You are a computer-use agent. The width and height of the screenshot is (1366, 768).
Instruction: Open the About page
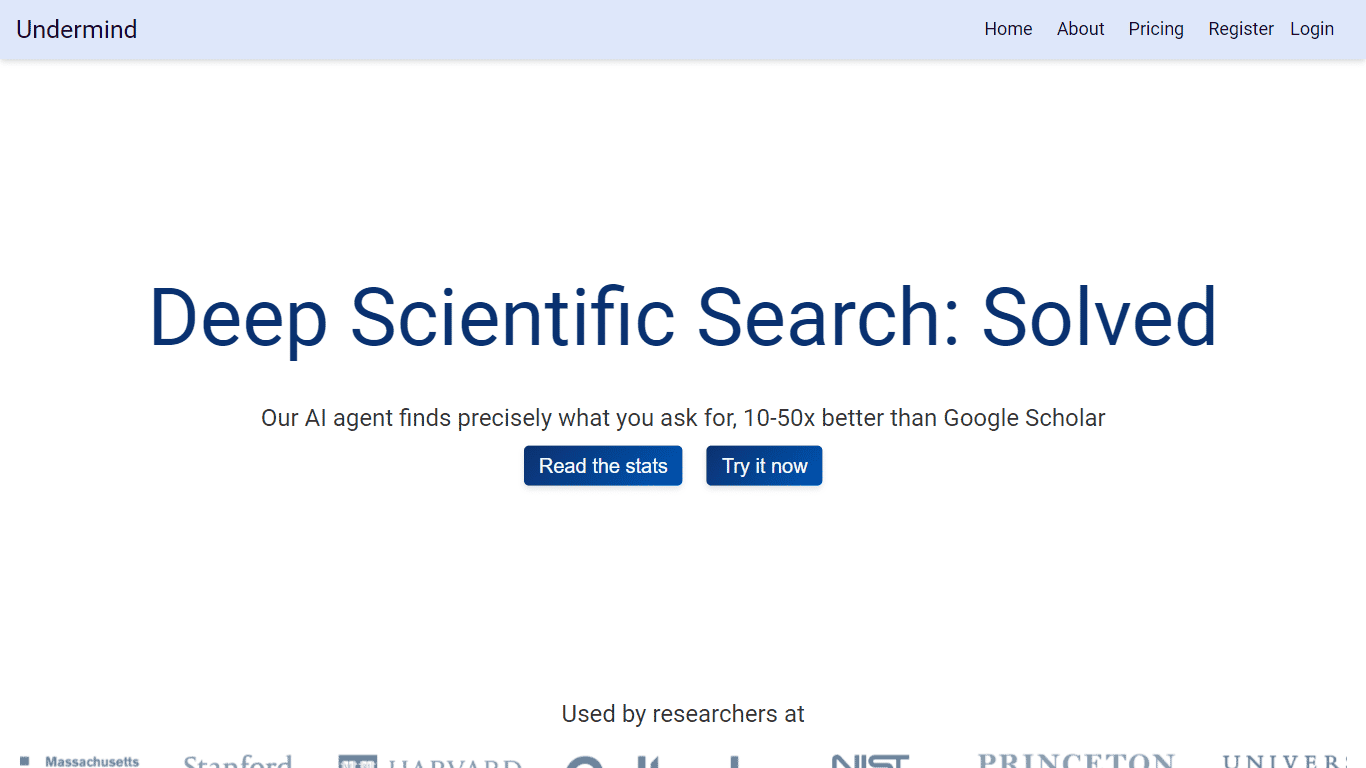[x=1080, y=29]
